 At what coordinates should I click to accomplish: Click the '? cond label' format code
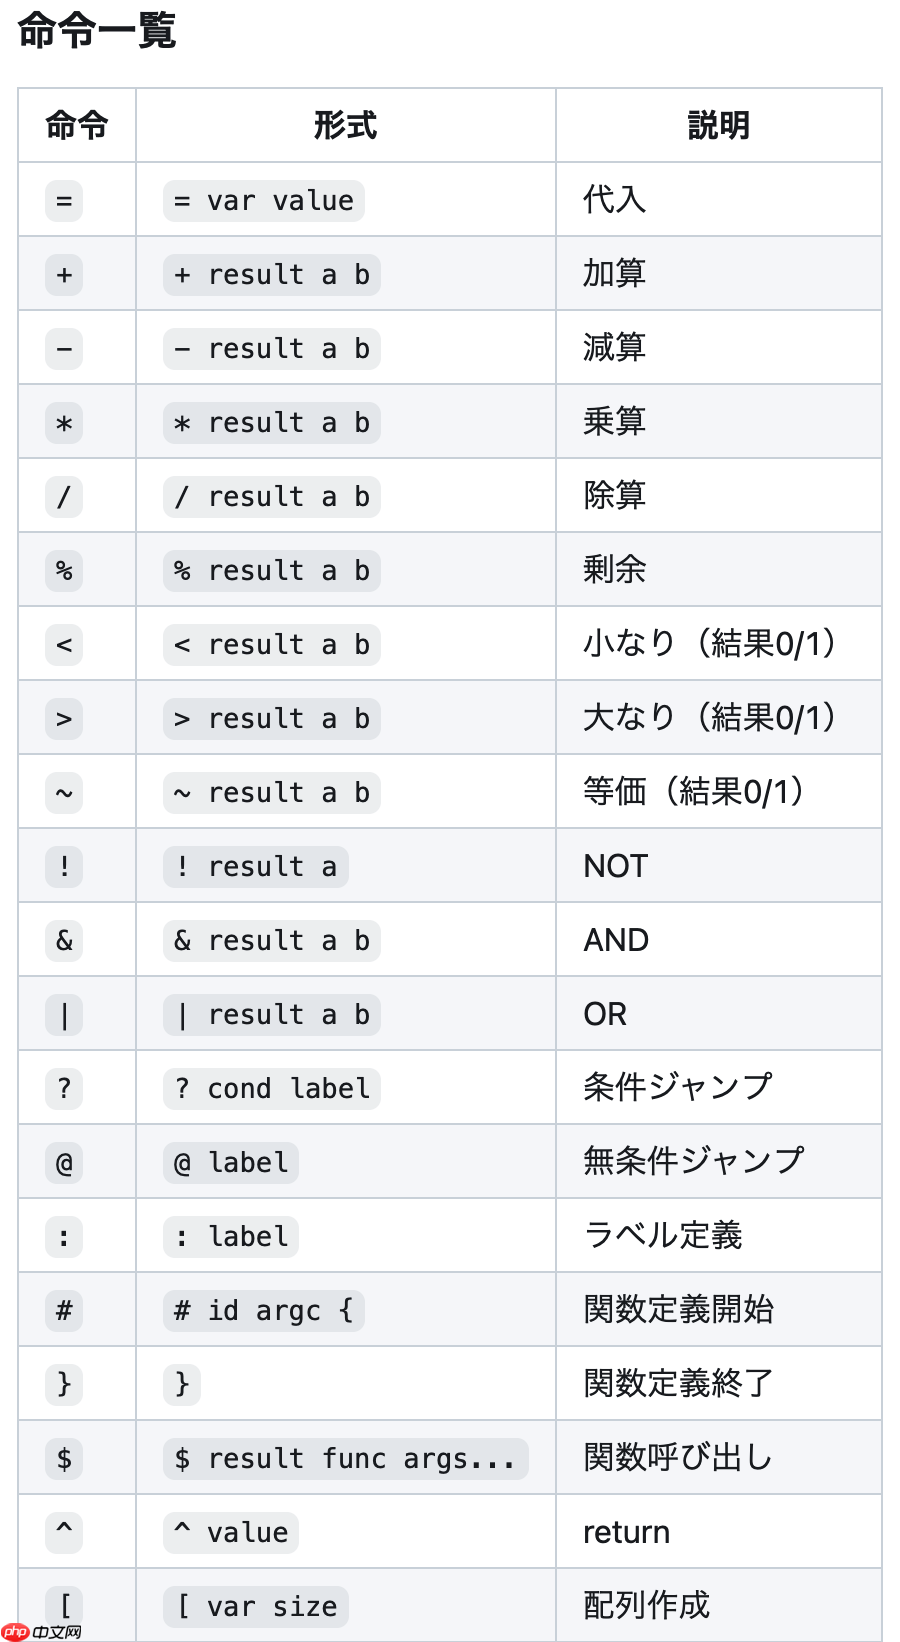pos(272,1089)
